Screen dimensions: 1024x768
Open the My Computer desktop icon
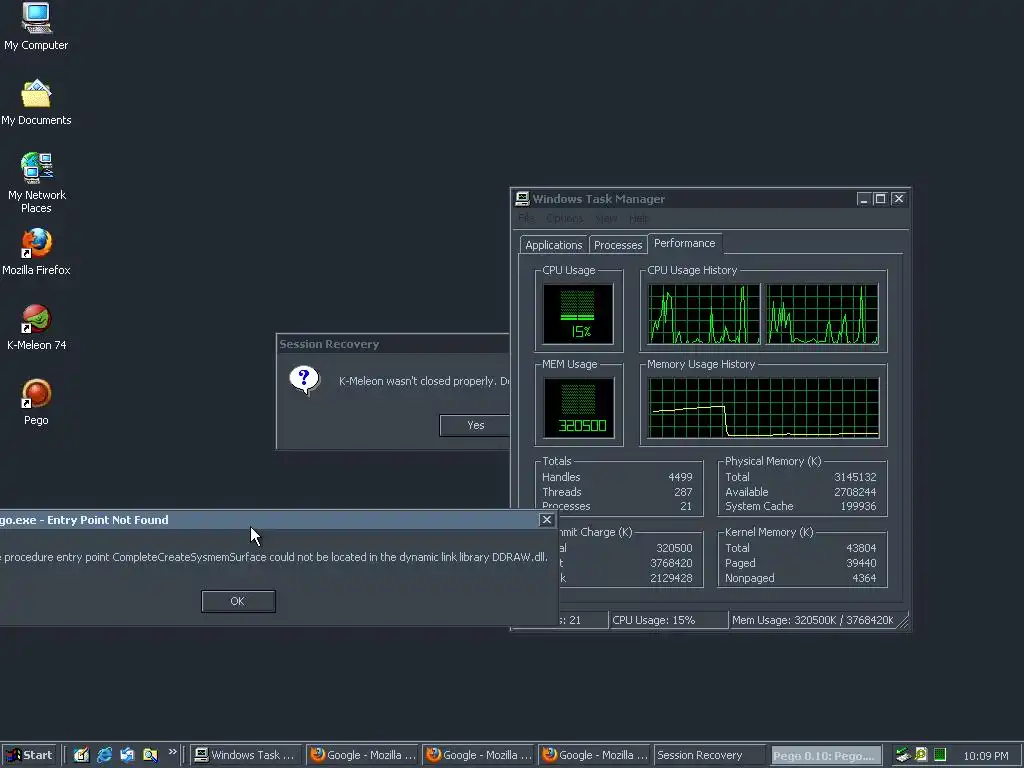point(36,26)
